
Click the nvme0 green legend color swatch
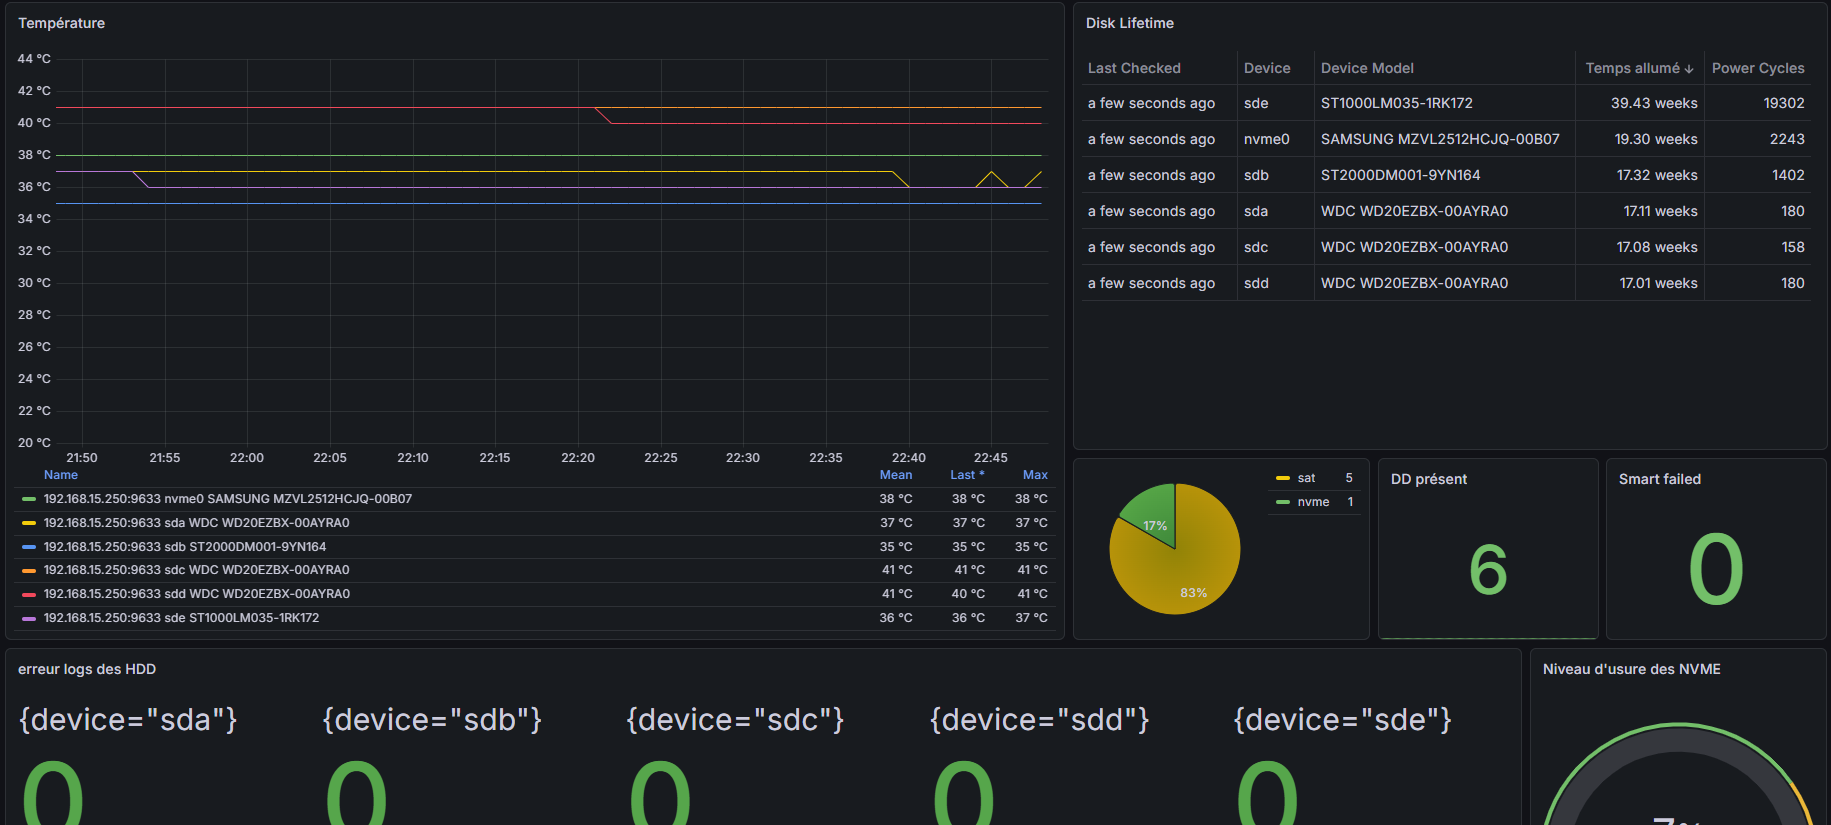[x=29, y=499]
